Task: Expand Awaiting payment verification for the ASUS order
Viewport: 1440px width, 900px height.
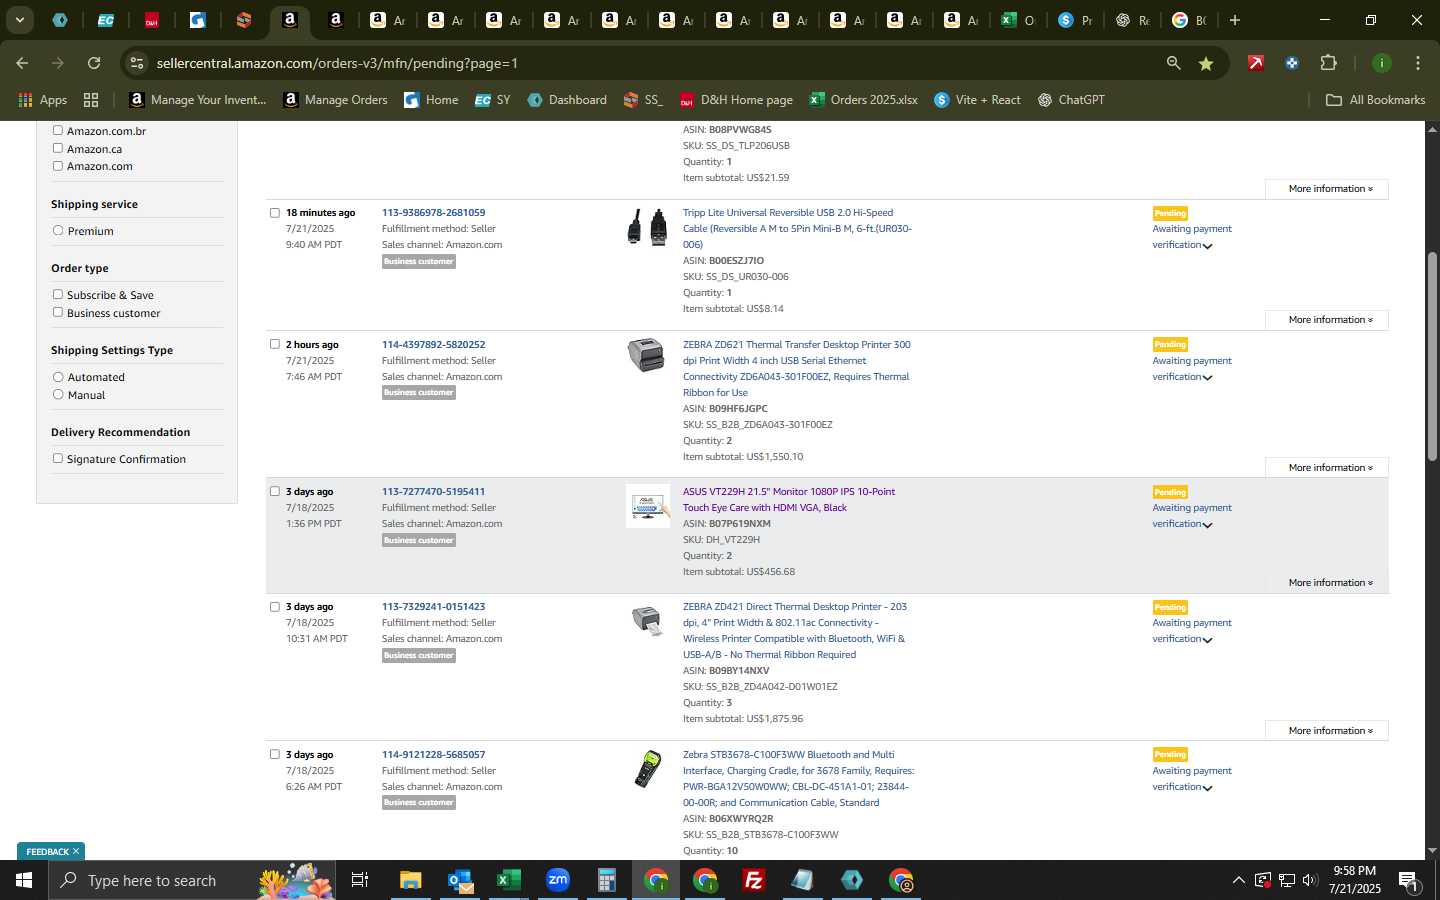Action: (1191, 516)
